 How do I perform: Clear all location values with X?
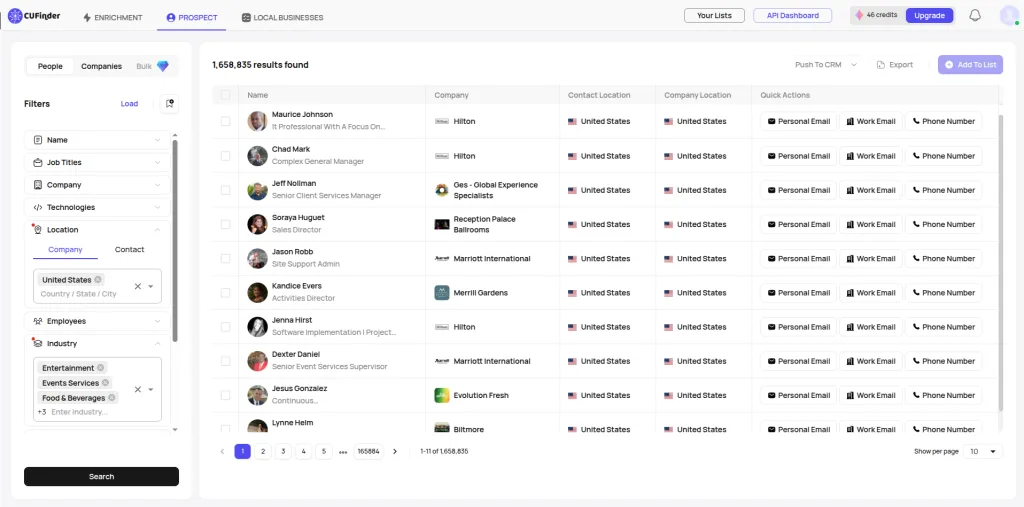coord(138,286)
